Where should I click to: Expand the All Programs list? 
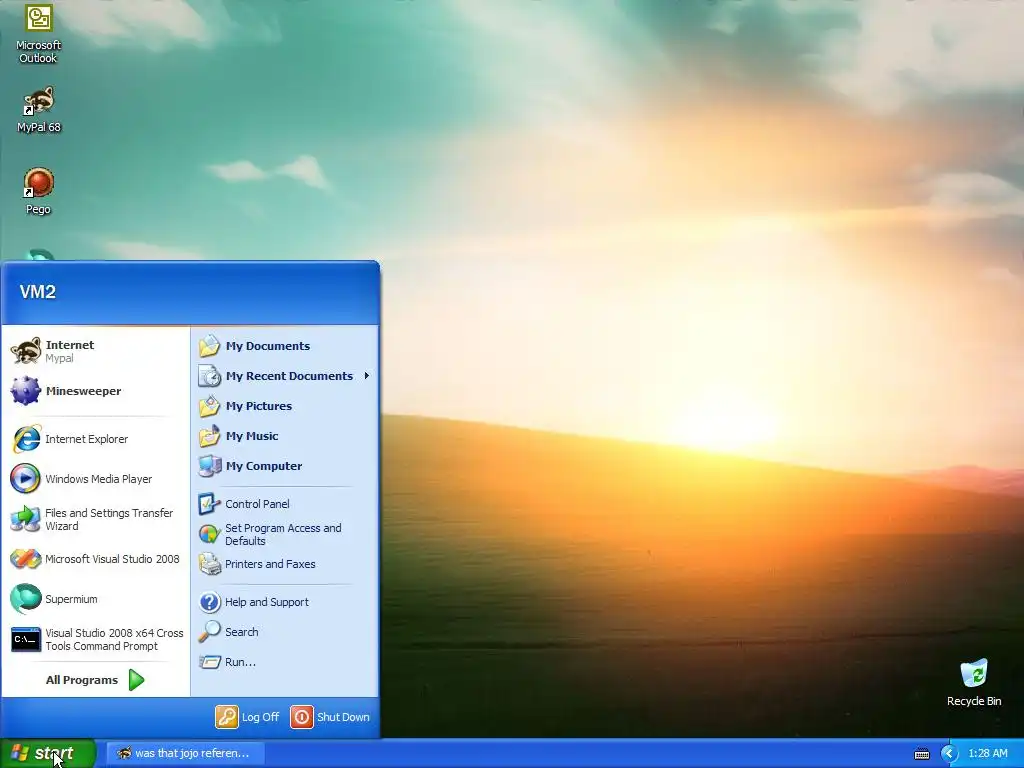point(96,680)
